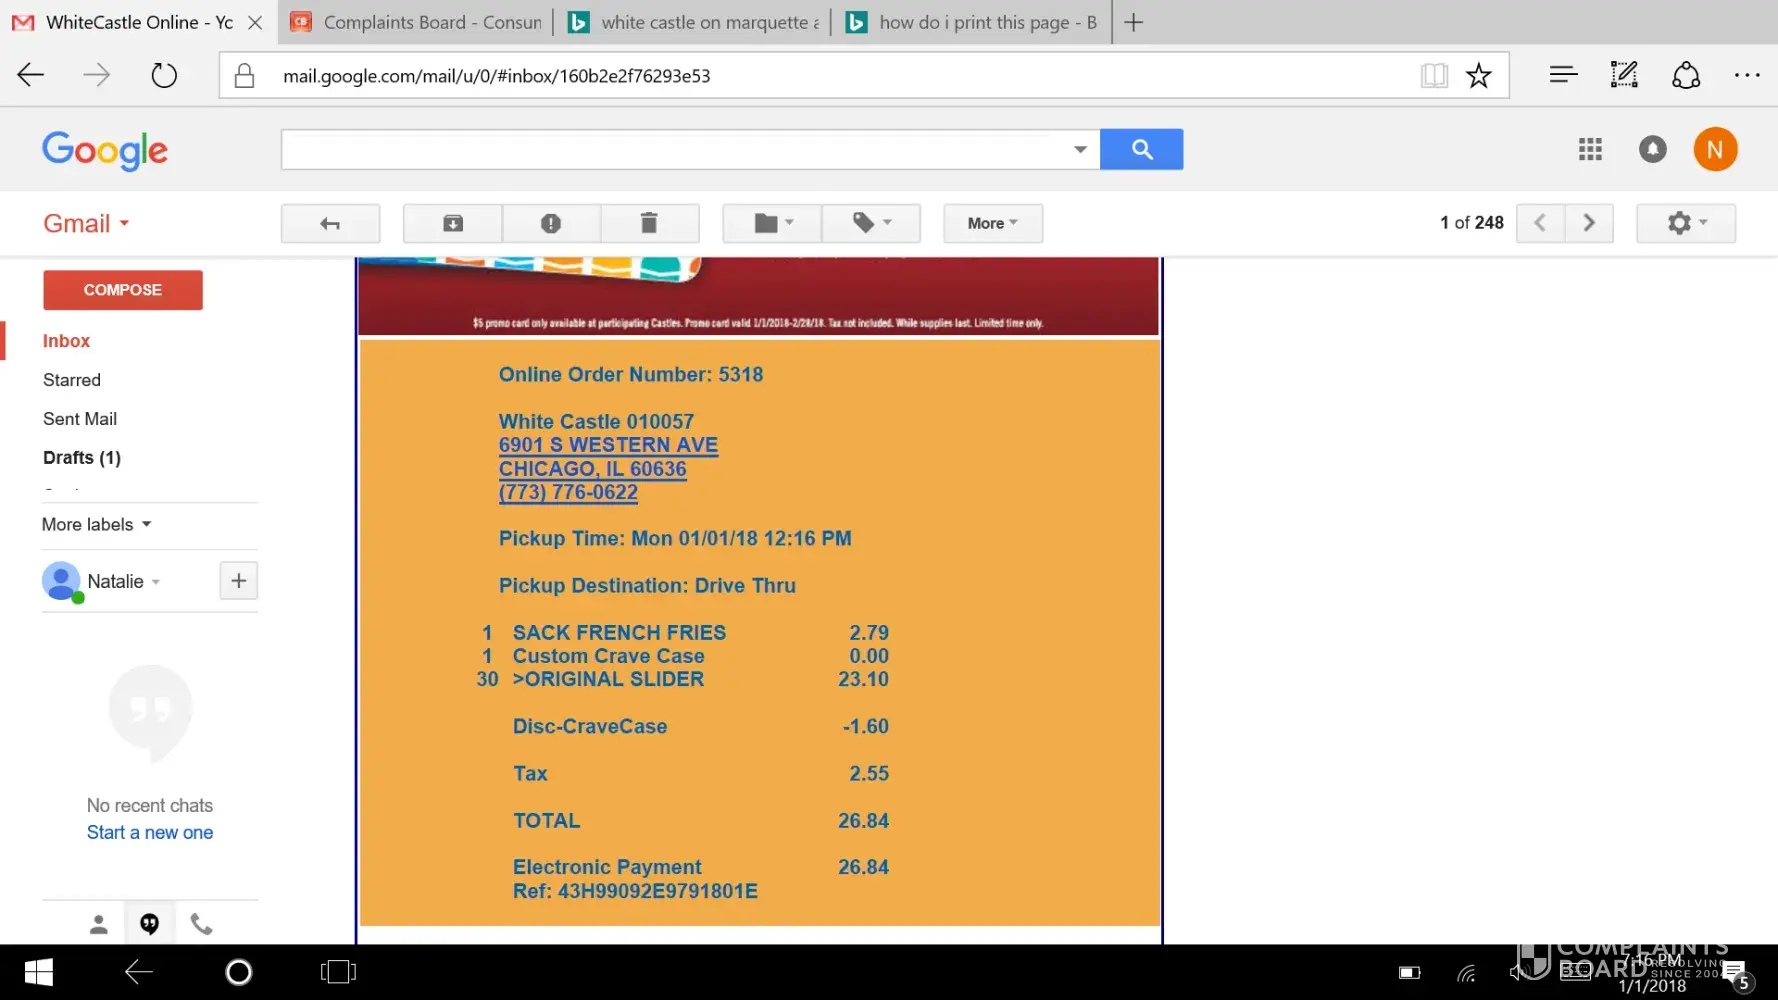The height and width of the screenshot is (1000, 1778).
Task: Go back to inbox arrow button
Action: (330, 223)
